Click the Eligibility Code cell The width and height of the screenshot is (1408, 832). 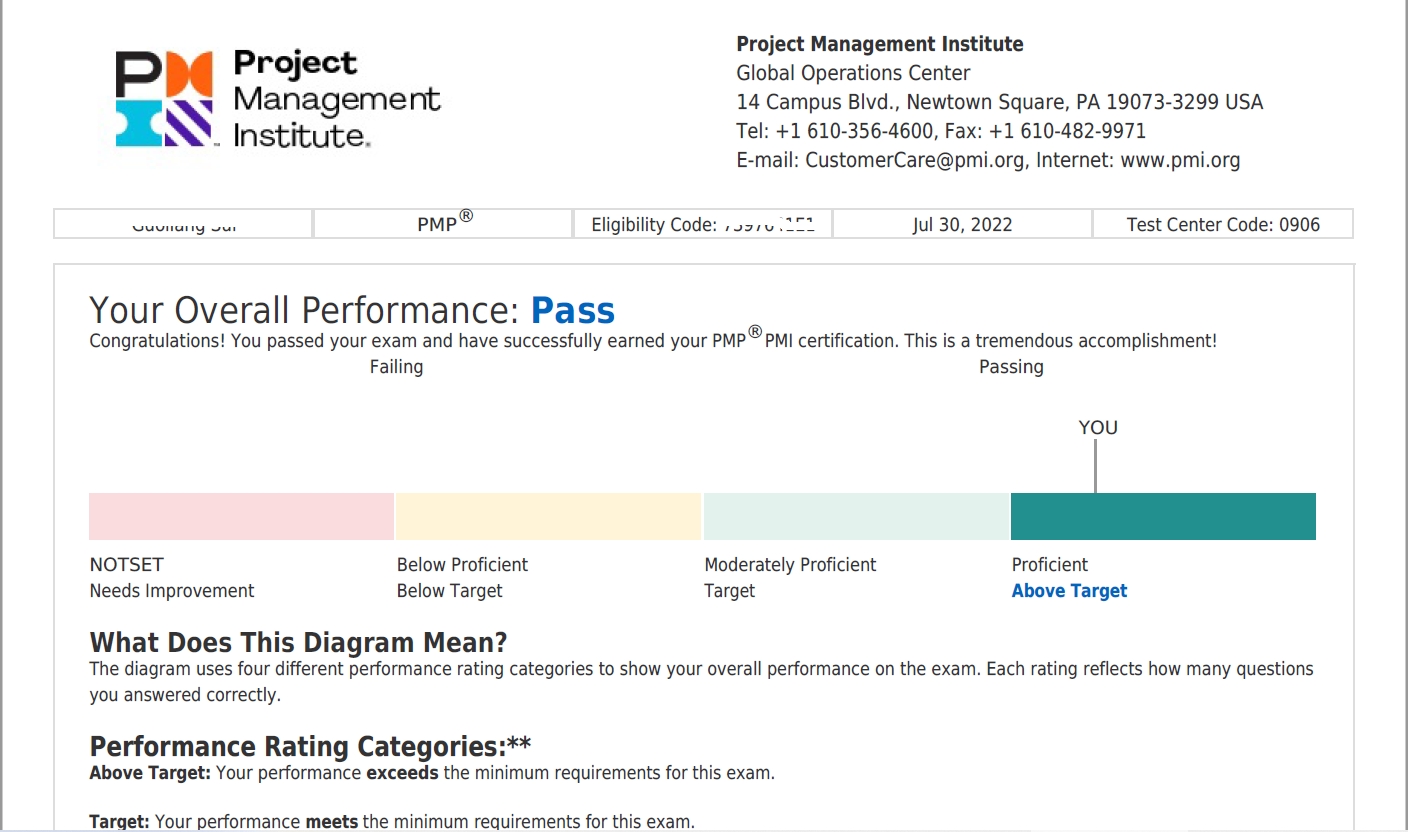coord(702,225)
